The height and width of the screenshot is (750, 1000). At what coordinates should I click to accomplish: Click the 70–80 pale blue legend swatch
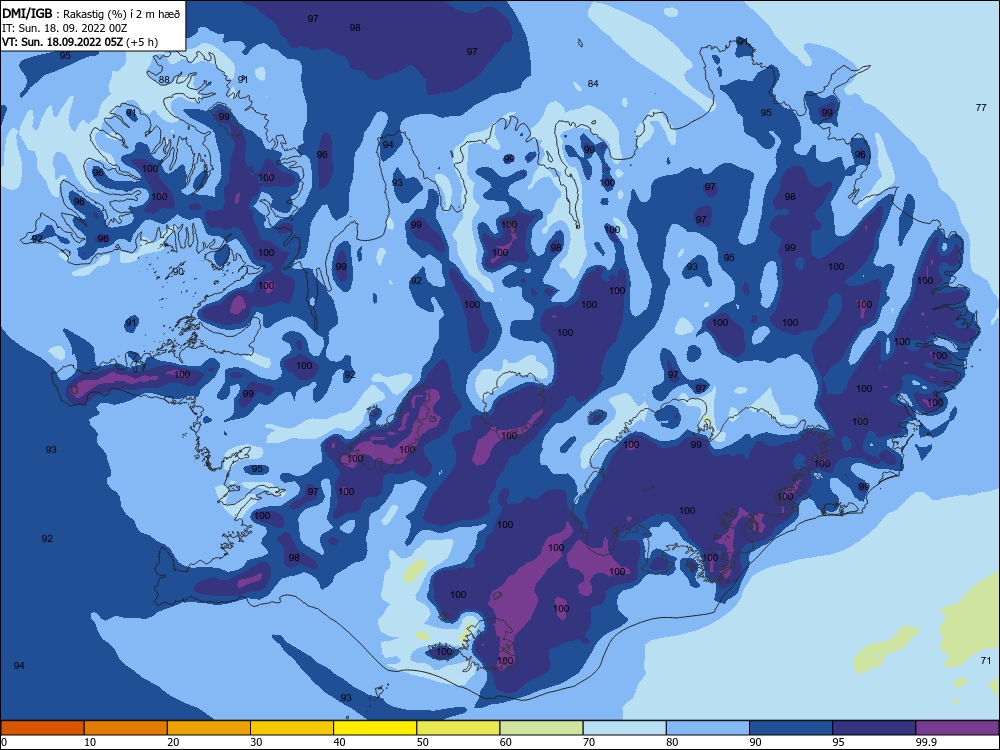(625, 728)
